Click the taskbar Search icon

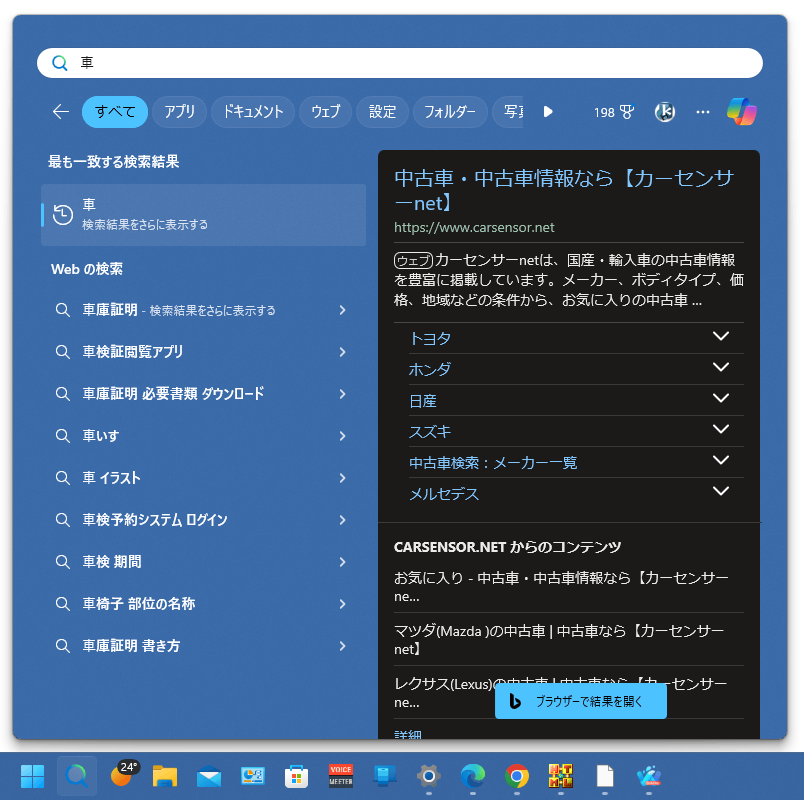coord(77,776)
